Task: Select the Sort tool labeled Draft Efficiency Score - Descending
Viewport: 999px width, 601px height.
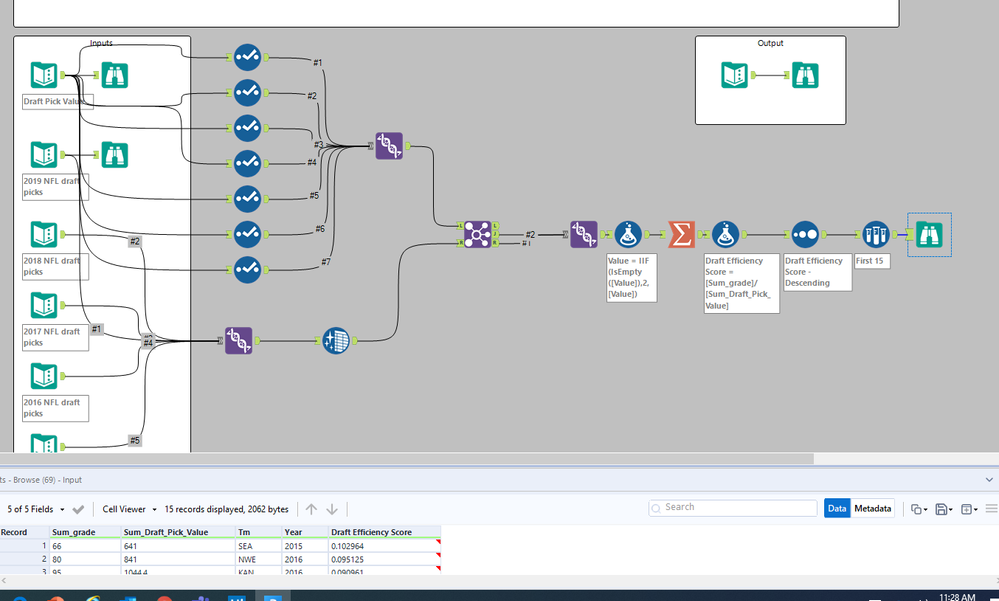Action: [804, 234]
